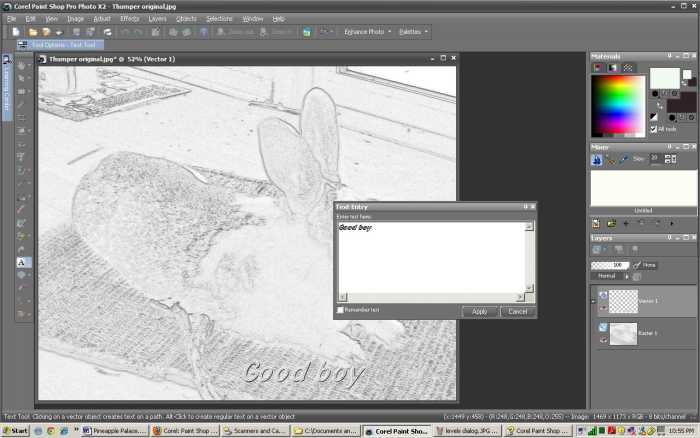Image resolution: width=700 pixels, height=438 pixels.
Task: Select the Pen tool below Preset Shape
Action: (x=21, y=288)
